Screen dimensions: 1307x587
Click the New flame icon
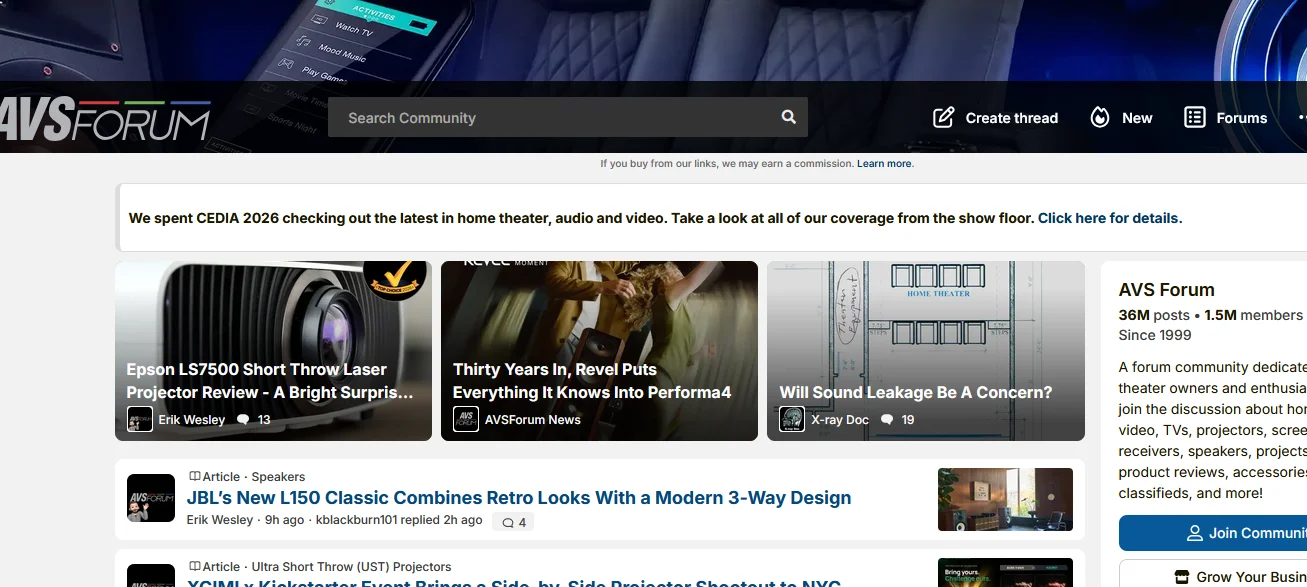(x=1100, y=118)
